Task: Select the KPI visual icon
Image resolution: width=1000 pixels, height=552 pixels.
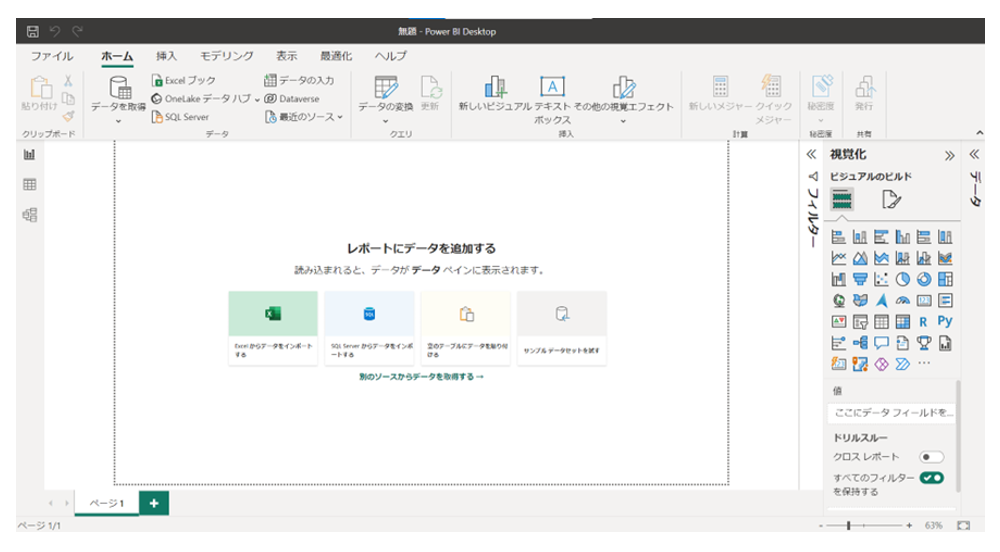Action: (839, 322)
